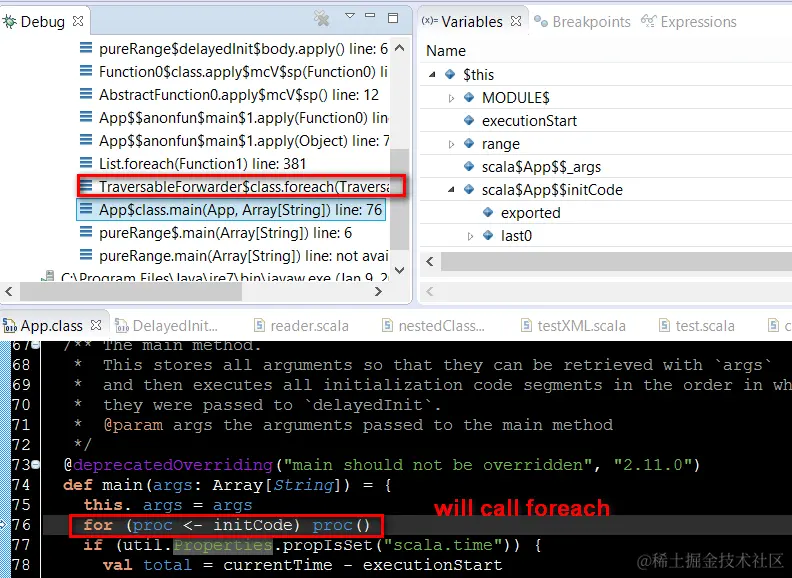The width and height of the screenshot is (792, 578).
Task: Expand the last0 variable node
Action: coord(470,236)
